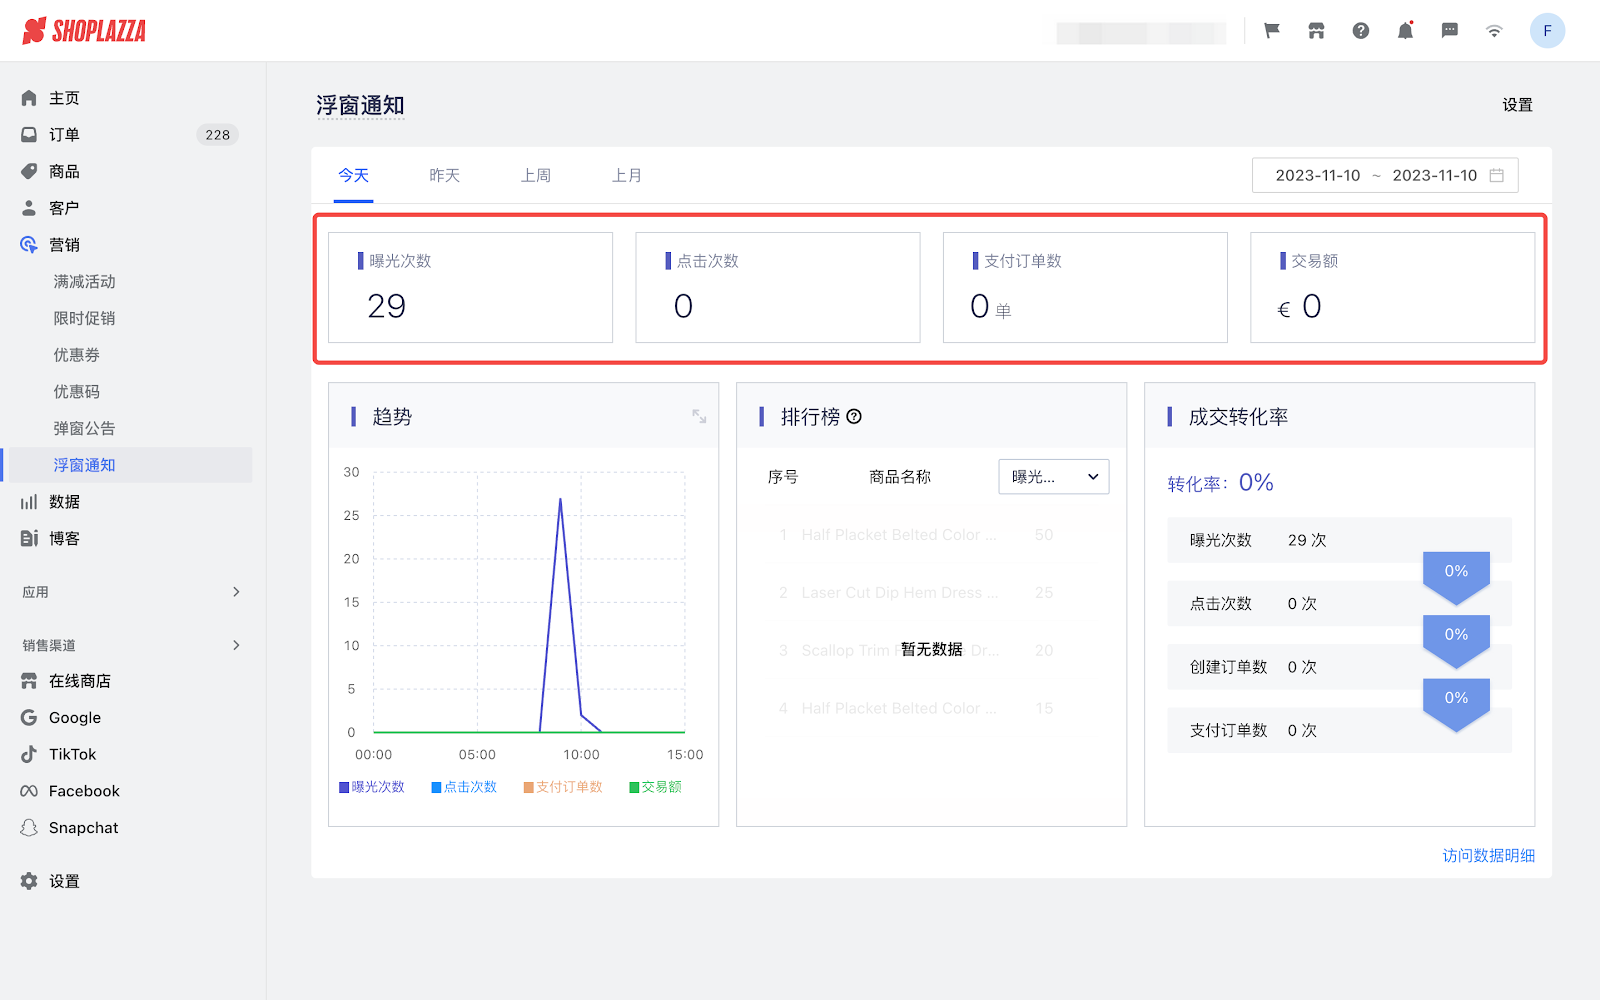This screenshot has height=1000, width=1600.
Task: Click 设置 button at top right
Action: click(1517, 105)
